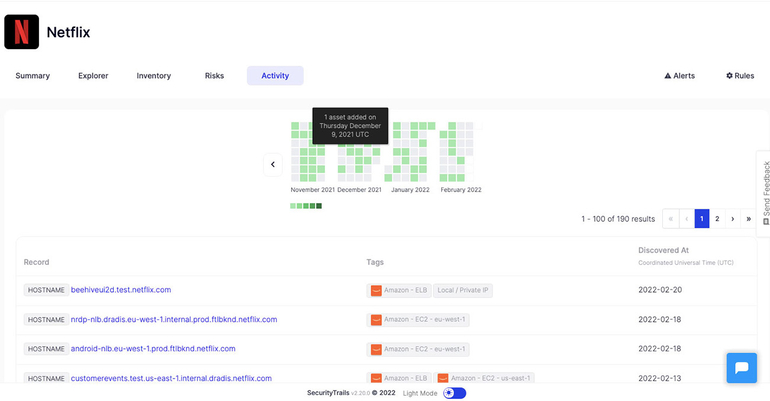Click the HOSTNAME badge on beehiveui2d row

click(46, 290)
